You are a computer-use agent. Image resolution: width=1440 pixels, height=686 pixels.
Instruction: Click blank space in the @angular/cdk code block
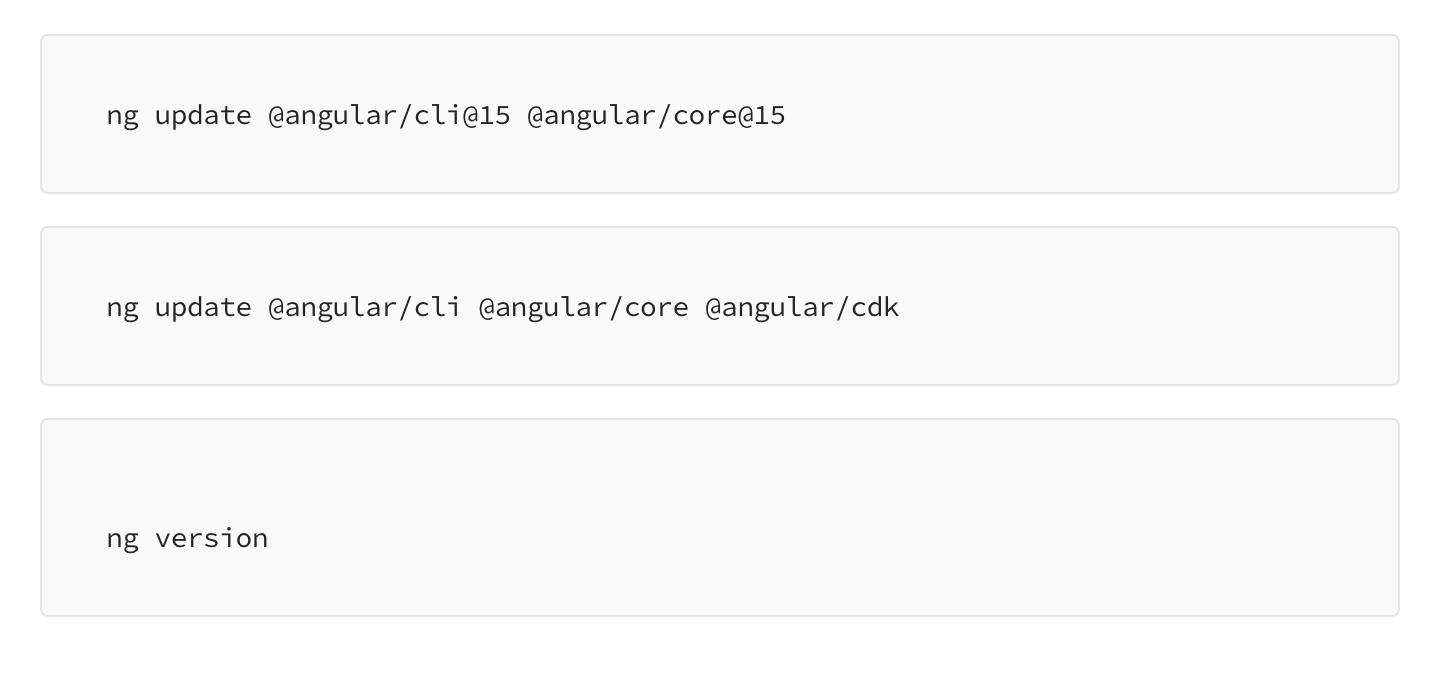(1150, 307)
